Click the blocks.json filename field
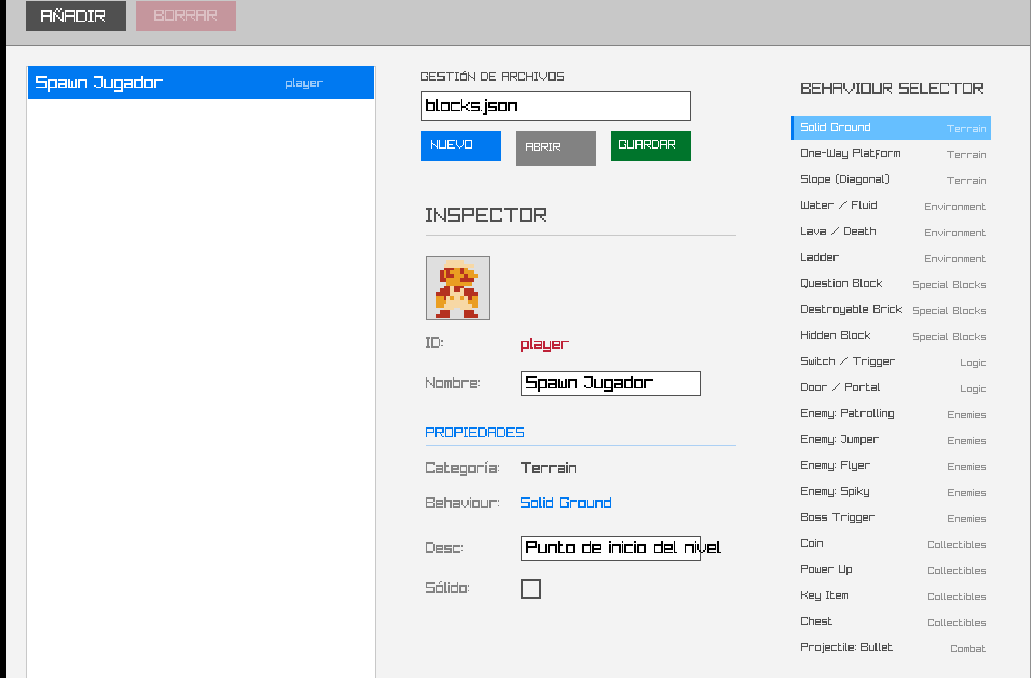 click(x=556, y=106)
